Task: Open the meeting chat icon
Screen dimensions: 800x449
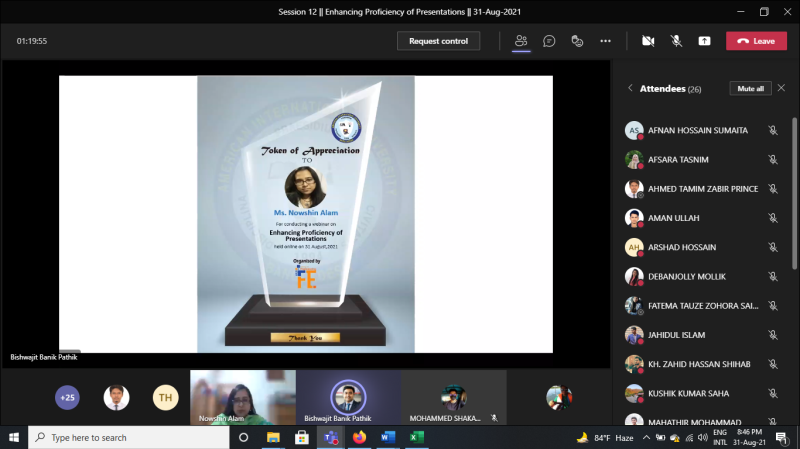Action: click(x=549, y=41)
